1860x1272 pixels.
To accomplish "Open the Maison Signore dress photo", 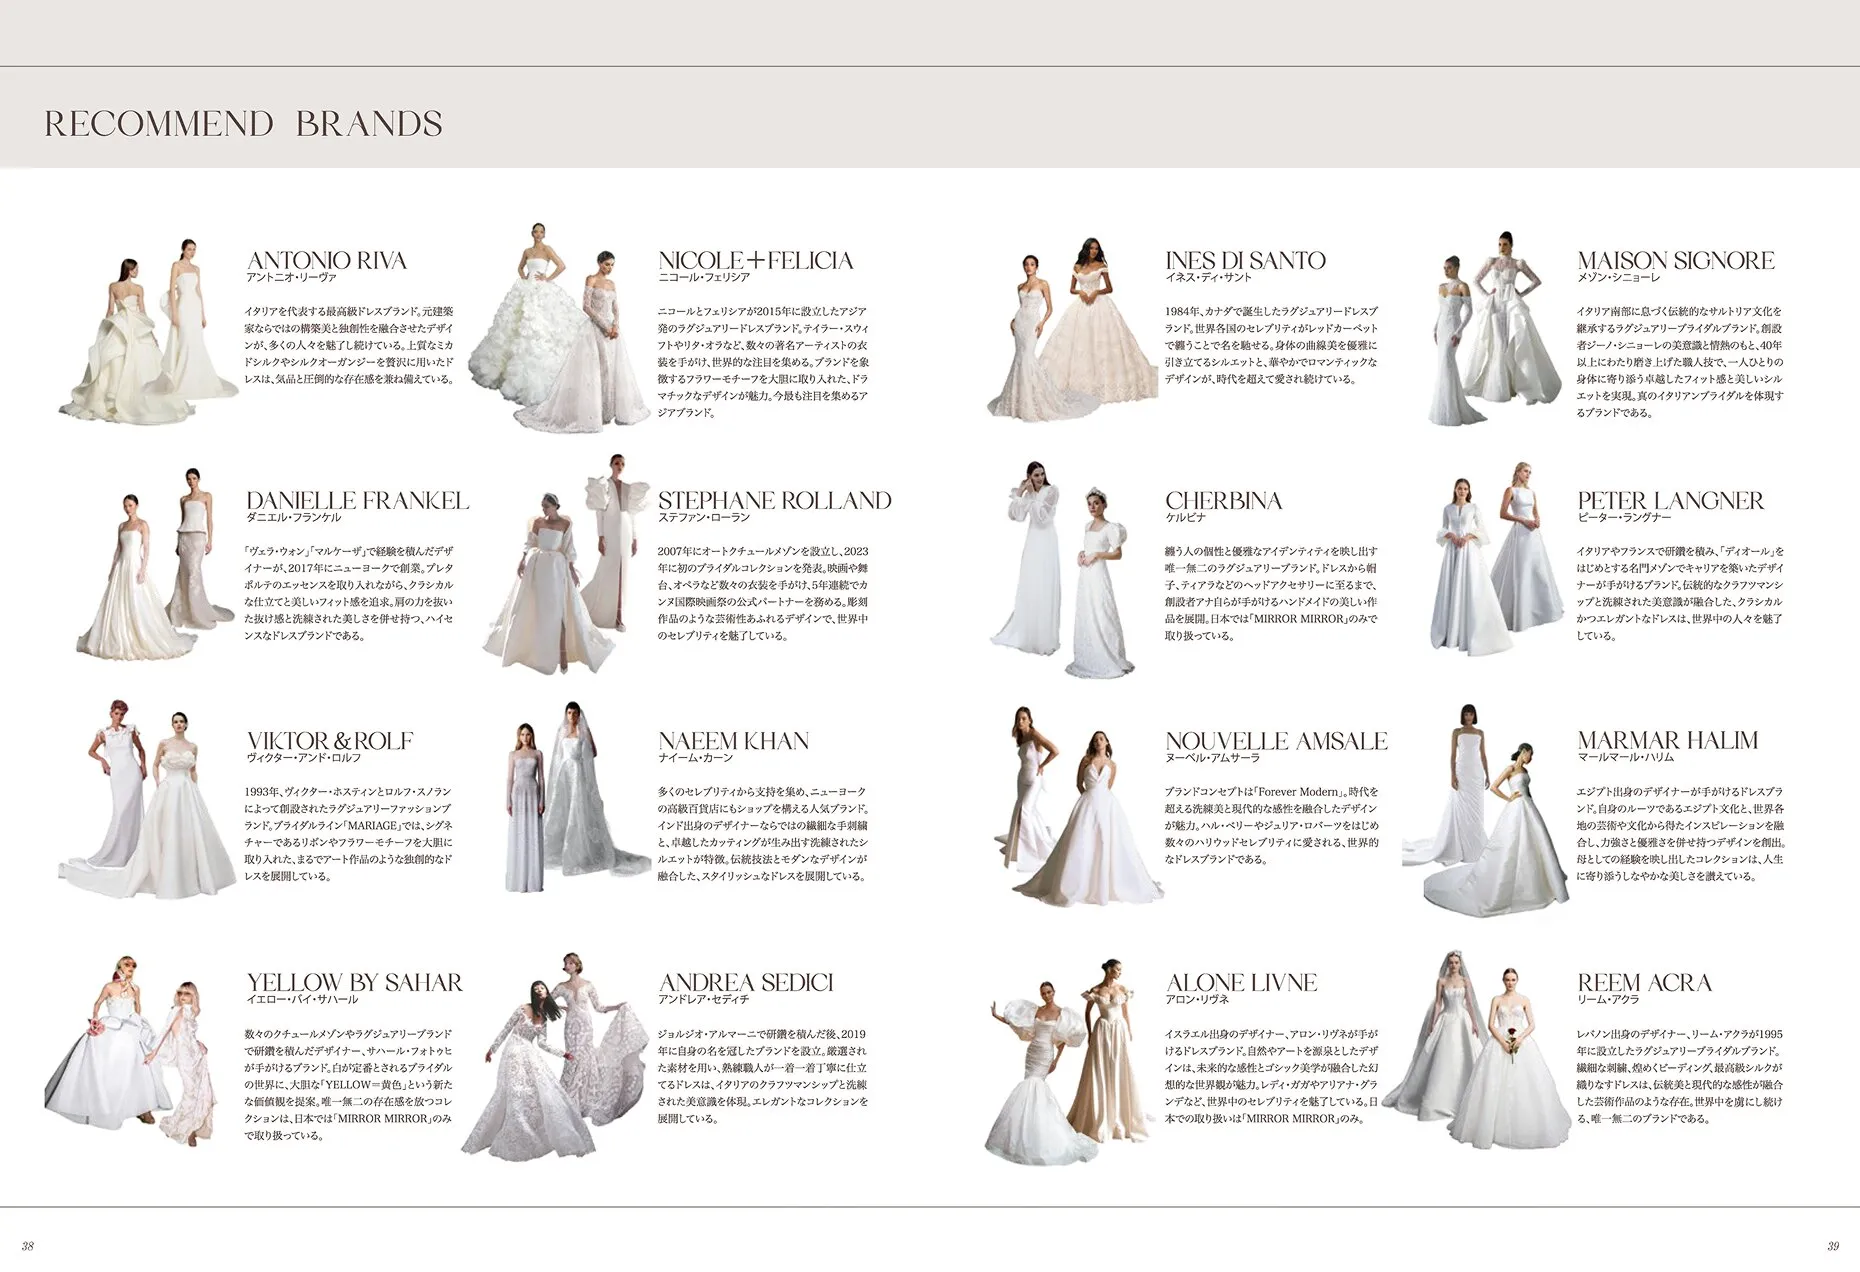I will tap(1494, 330).
